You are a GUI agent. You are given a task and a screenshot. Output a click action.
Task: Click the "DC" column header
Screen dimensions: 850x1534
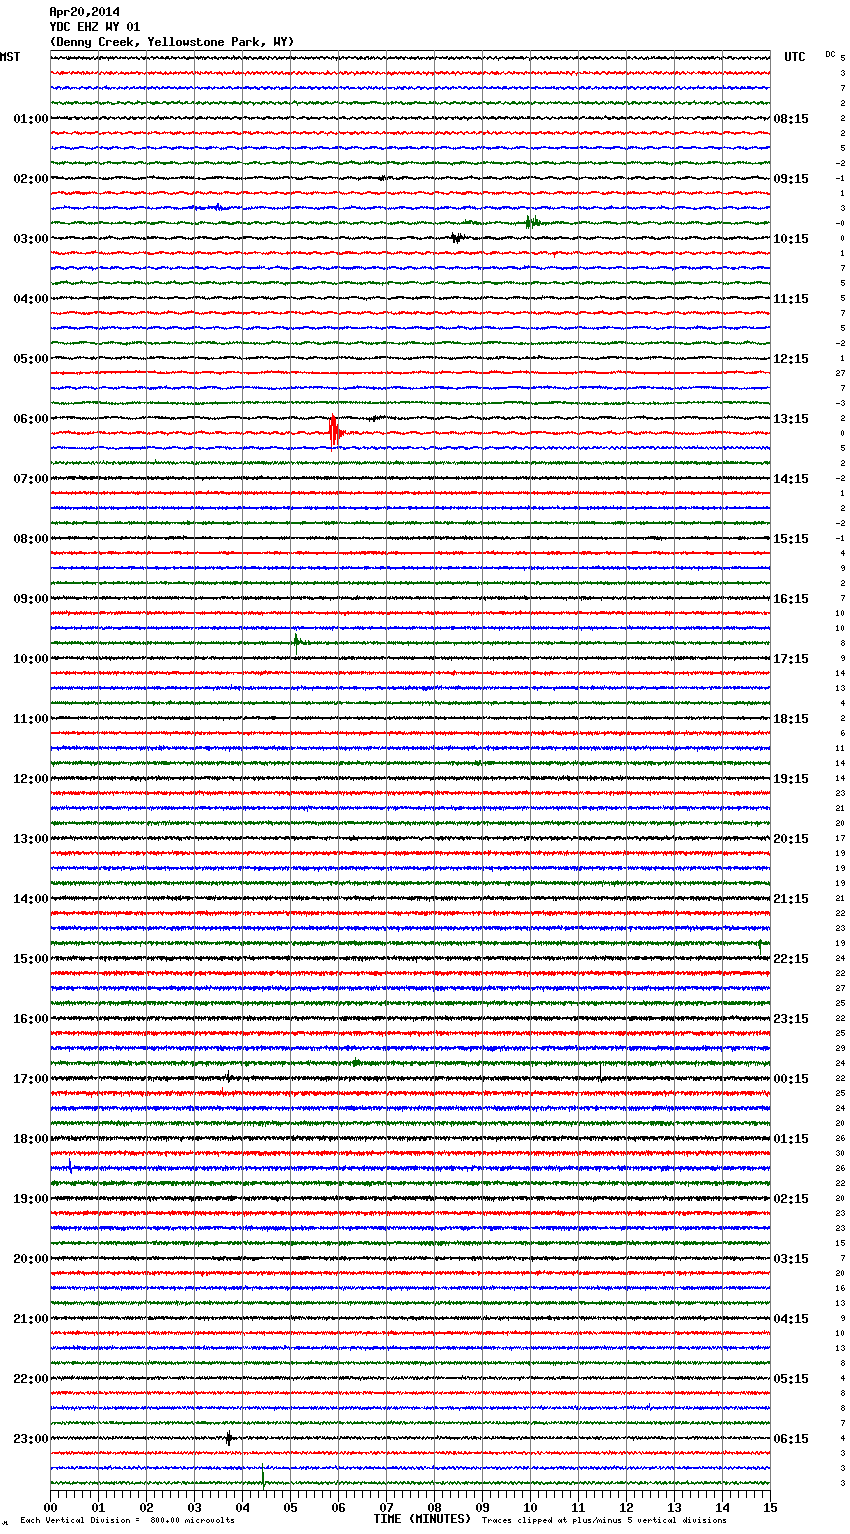coord(830,54)
